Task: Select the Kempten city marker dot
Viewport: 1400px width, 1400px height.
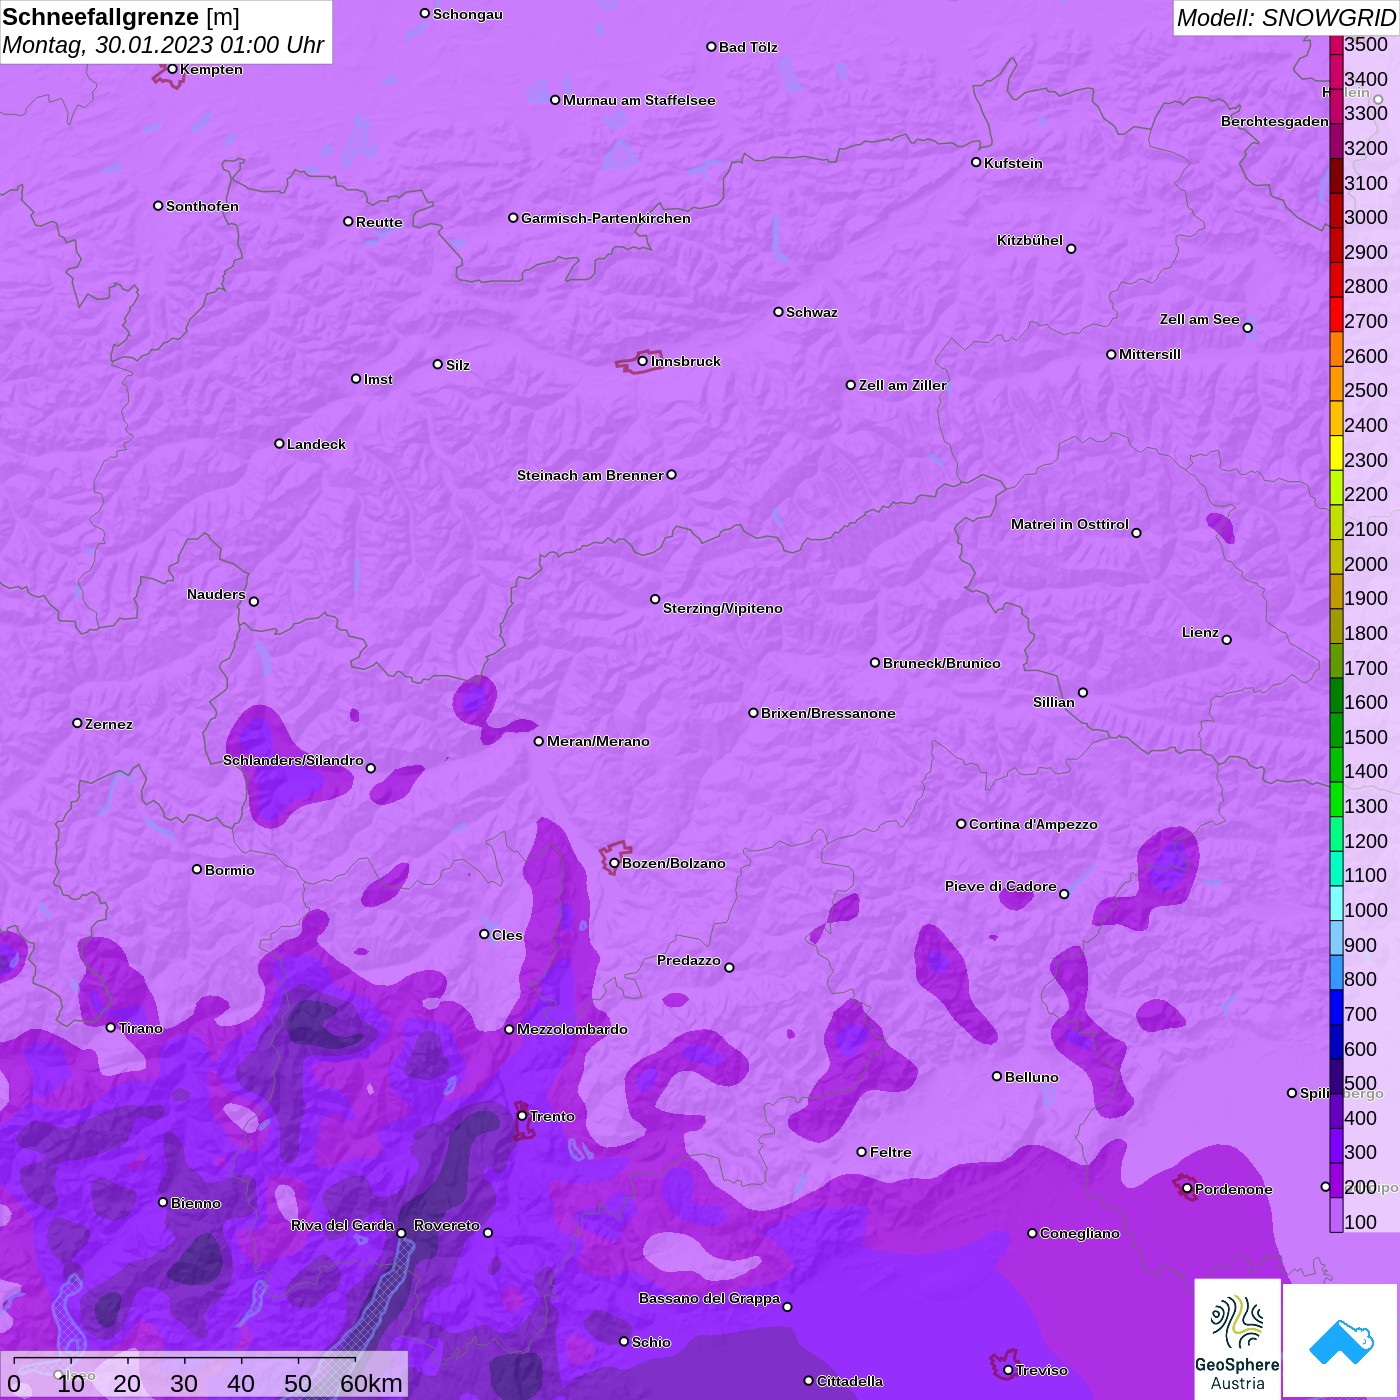Action: tap(172, 69)
